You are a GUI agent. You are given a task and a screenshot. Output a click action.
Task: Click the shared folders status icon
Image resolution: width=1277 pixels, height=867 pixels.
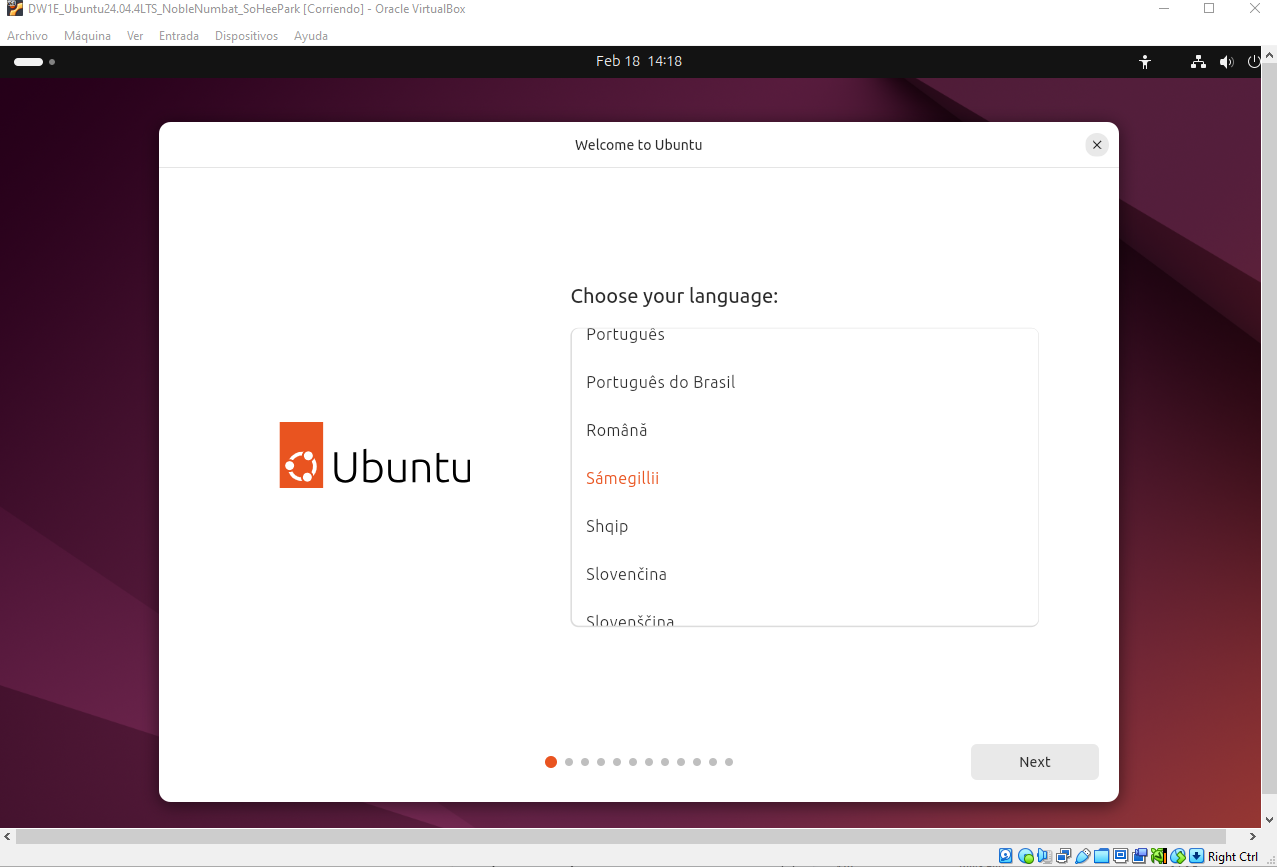click(1102, 856)
